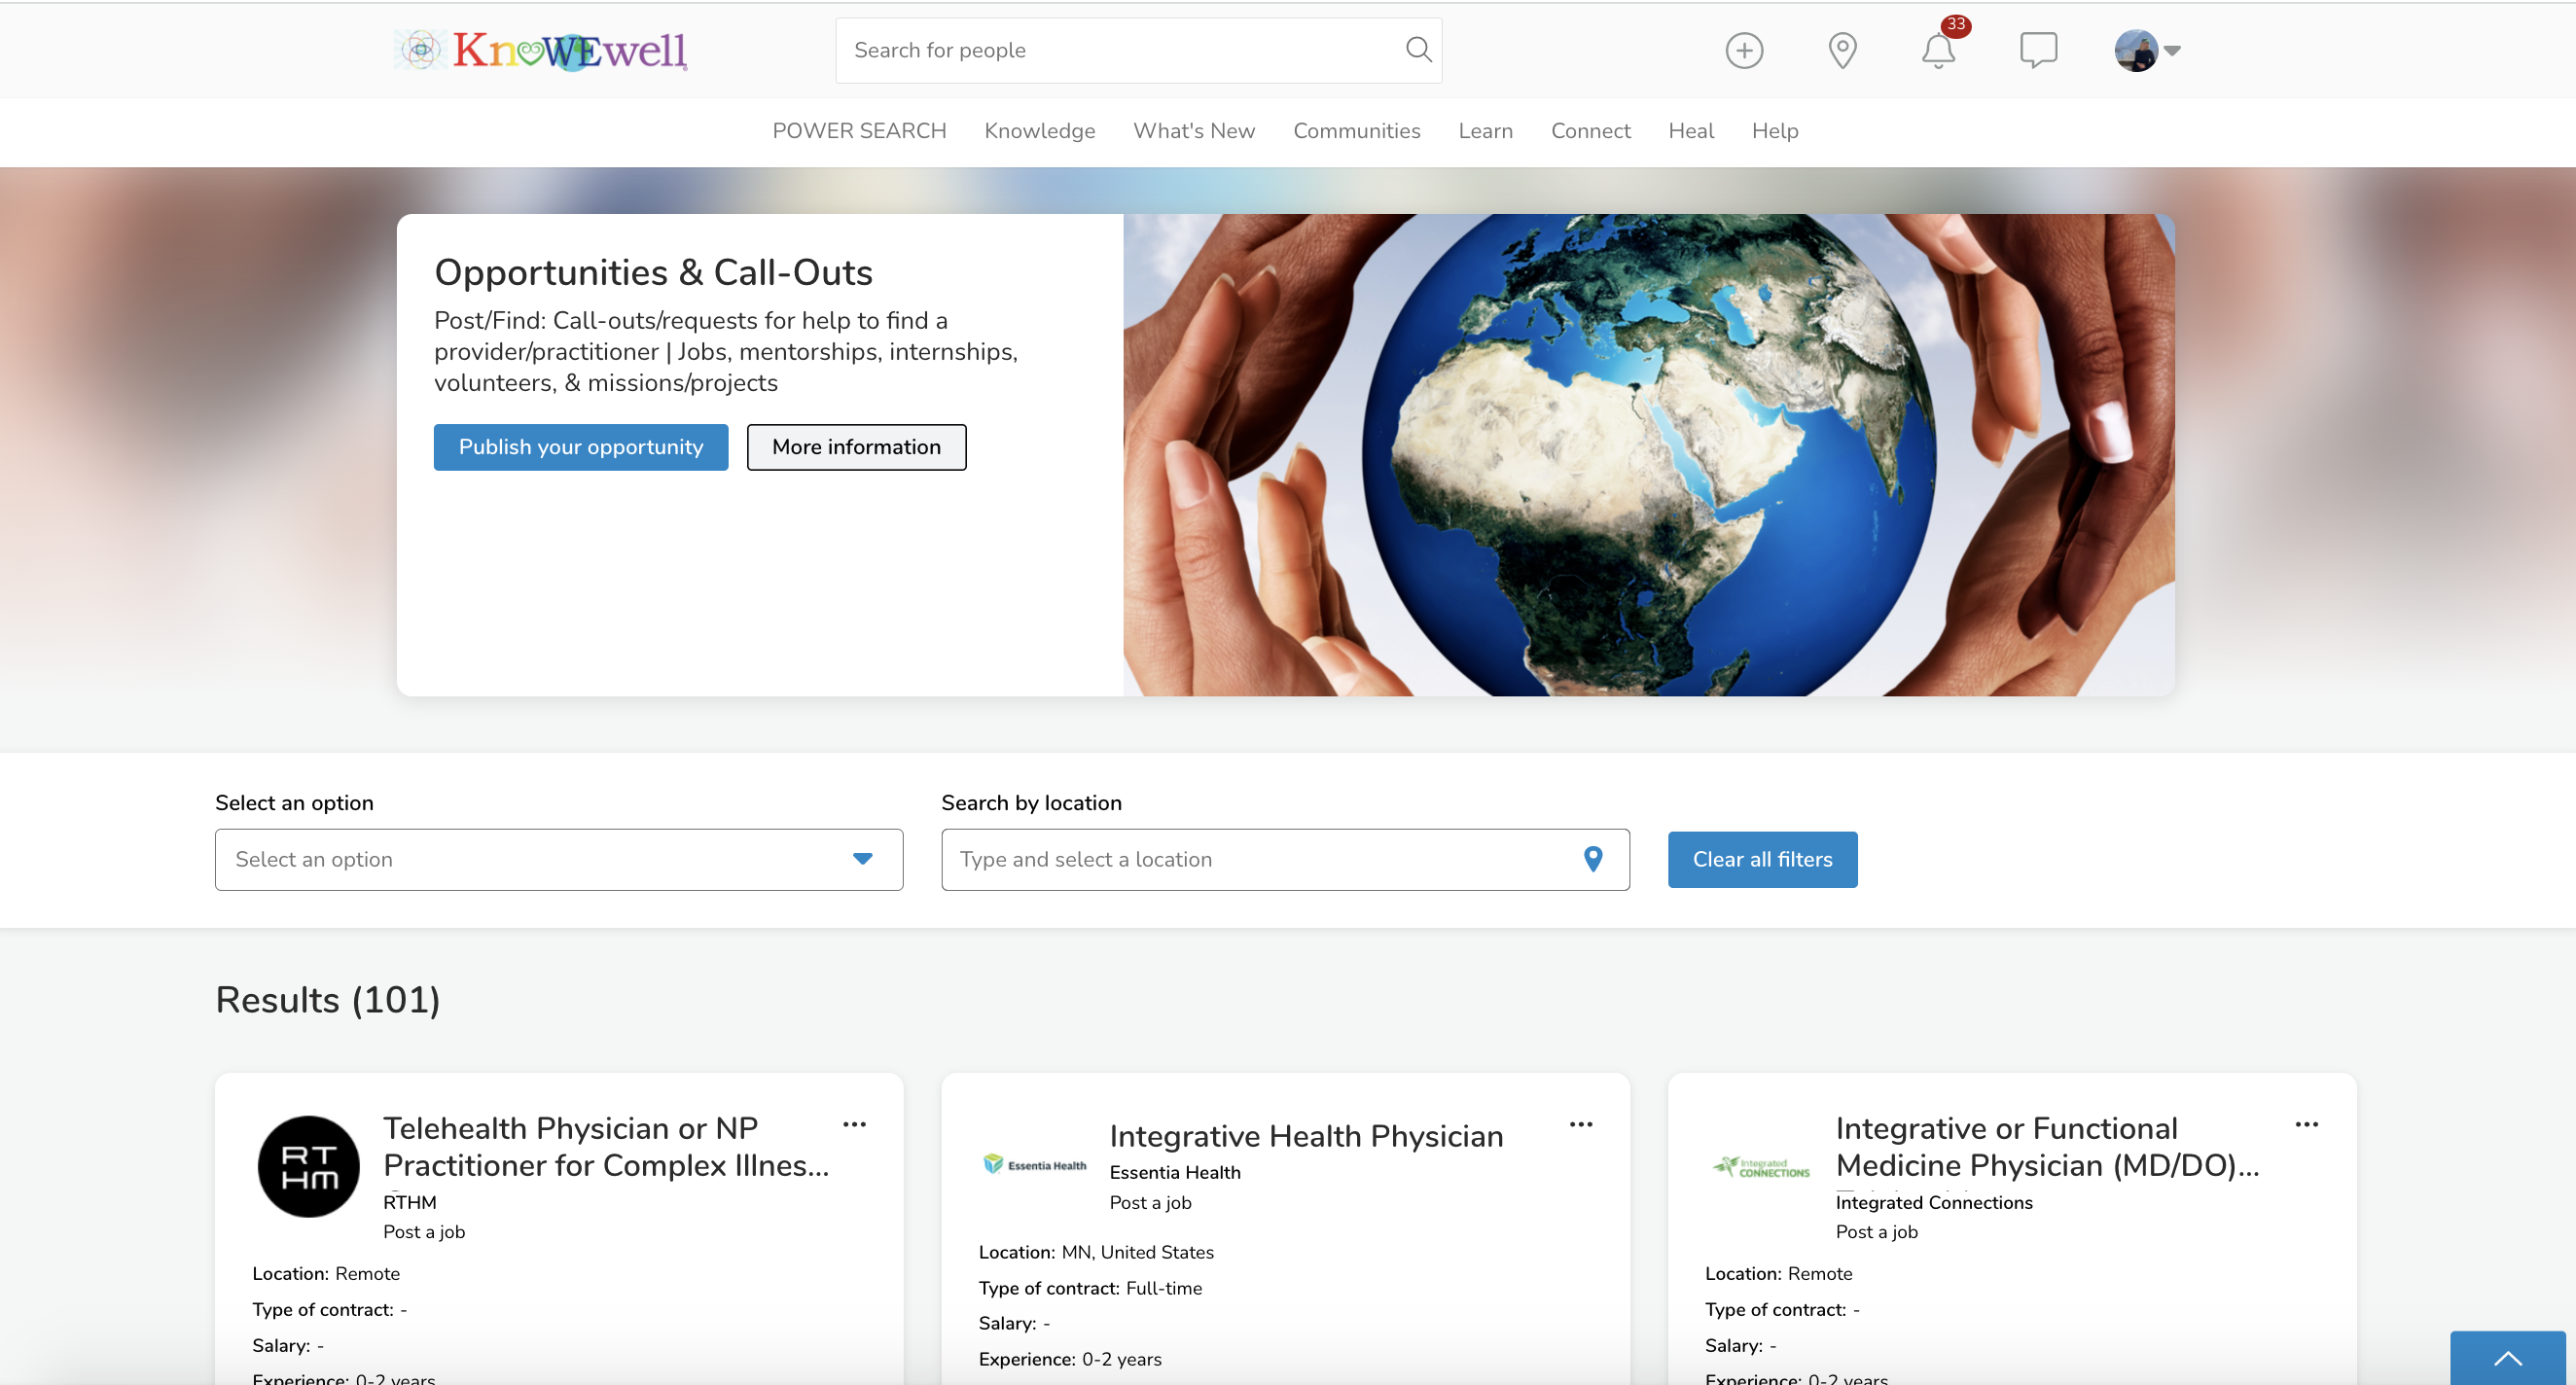The width and height of the screenshot is (2576, 1385).
Task: Open the Knowledge menu
Action: (1039, 131)
